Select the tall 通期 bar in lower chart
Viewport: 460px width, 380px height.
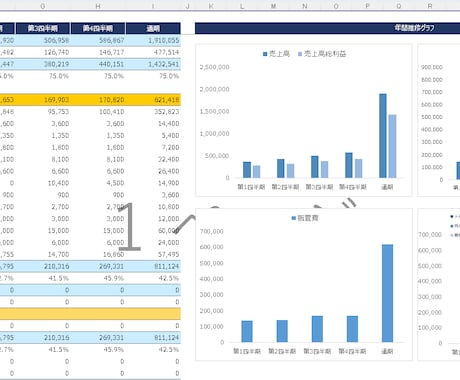pos(387,293)
